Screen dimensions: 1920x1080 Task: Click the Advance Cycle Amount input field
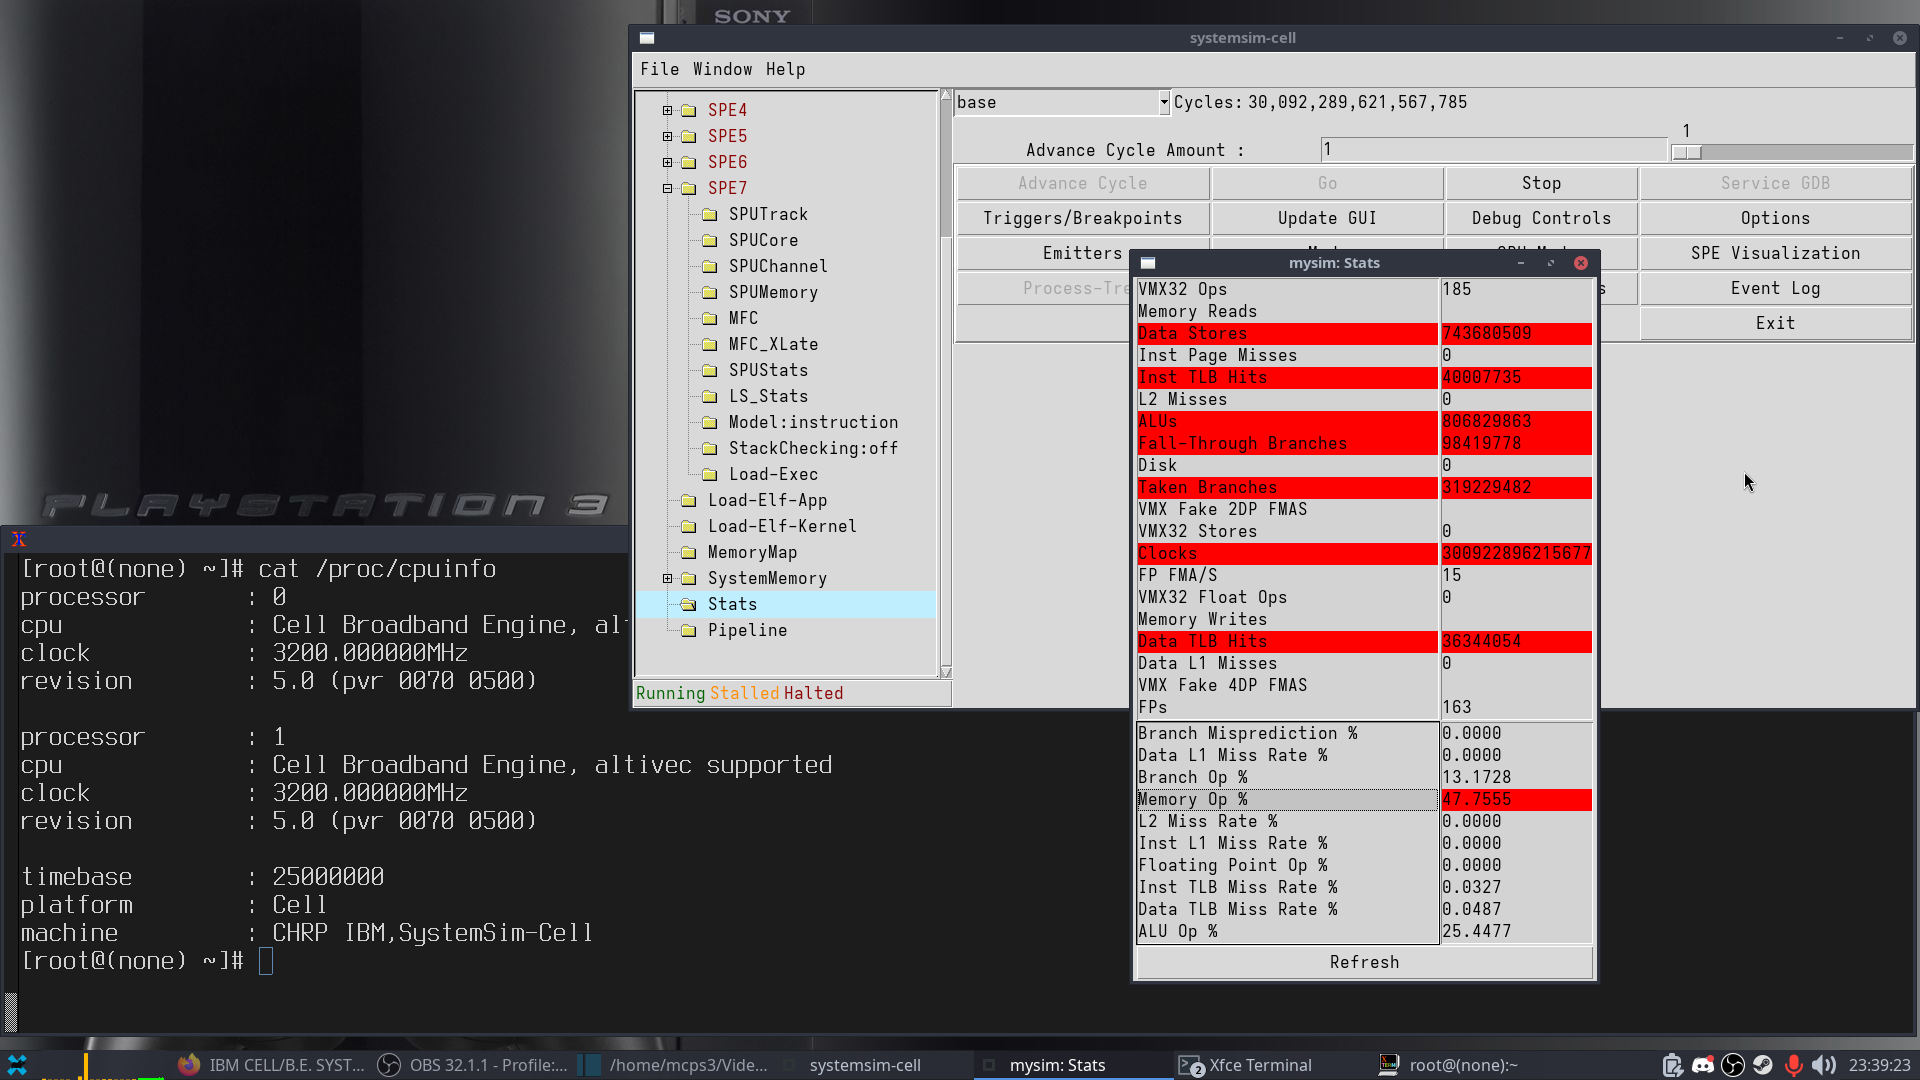tap(1494, 149)
